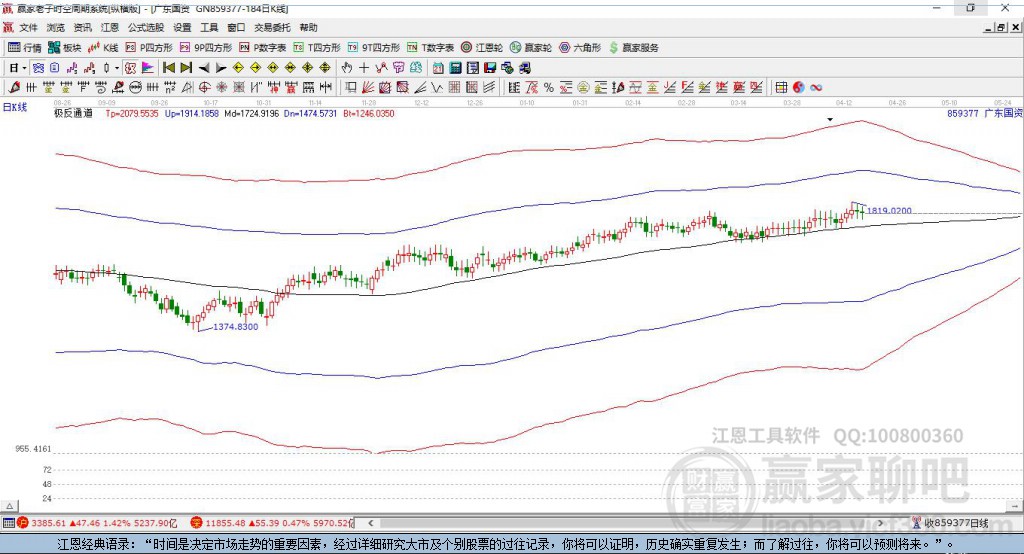Select the zigzag wave line tool
The height and width of the screenshot is (554, 1024).
pyautogui.click(x=436, y=87)
